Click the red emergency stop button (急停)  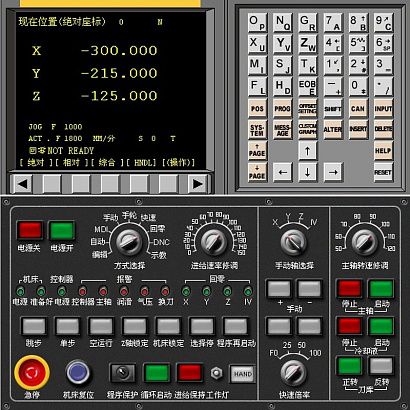32,372
